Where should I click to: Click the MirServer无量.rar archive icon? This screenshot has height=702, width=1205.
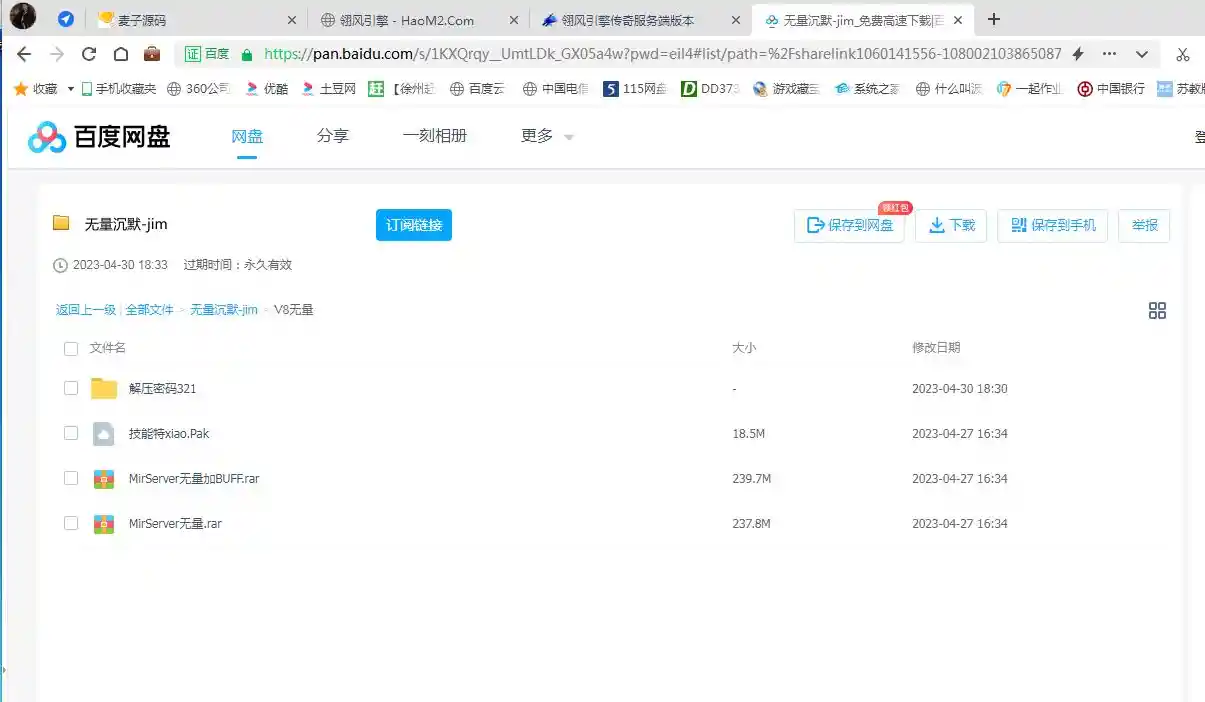[104, 524]
